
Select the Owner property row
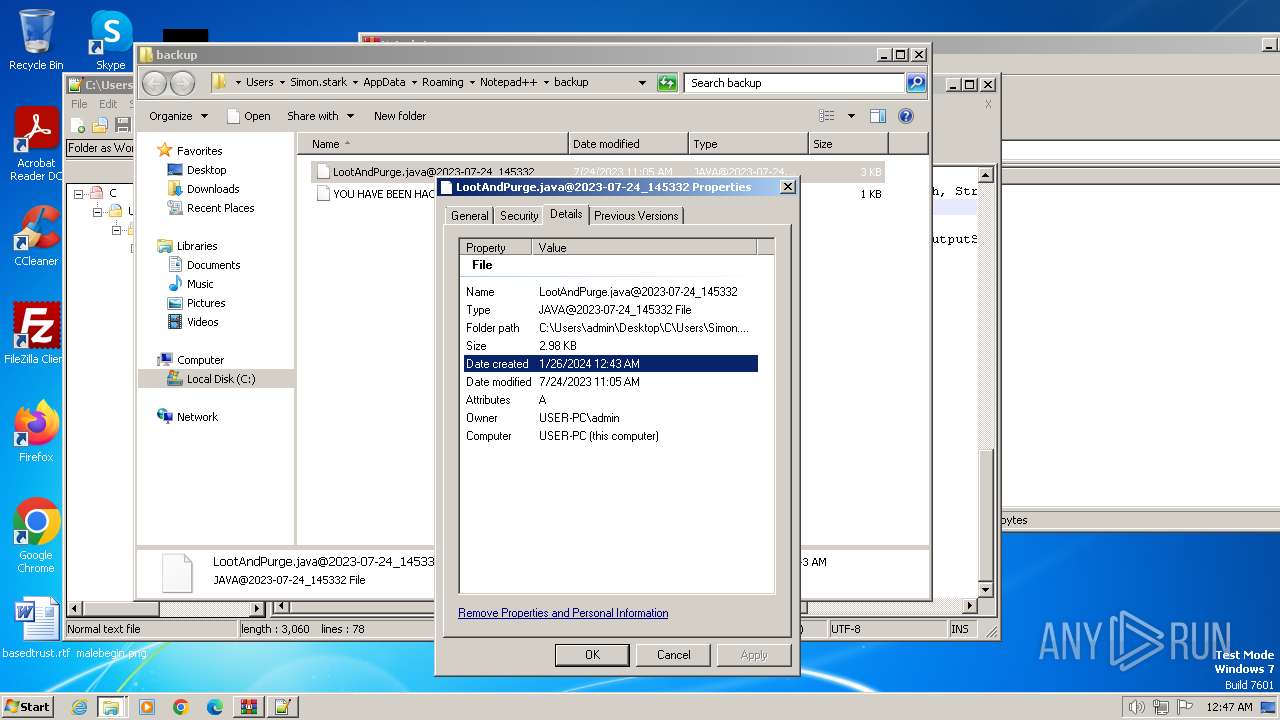611,418
